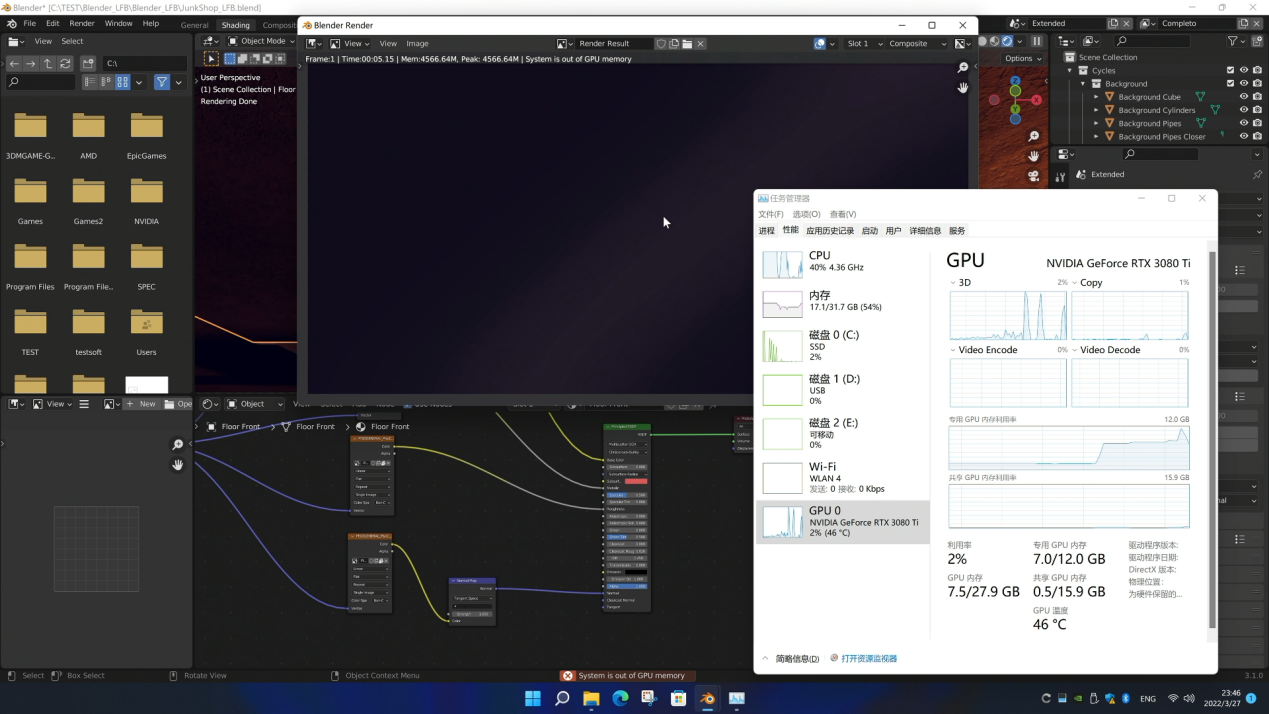Click the create new folder icon
The width and height of the screenshot is (1269, 714).
[88, 63]
